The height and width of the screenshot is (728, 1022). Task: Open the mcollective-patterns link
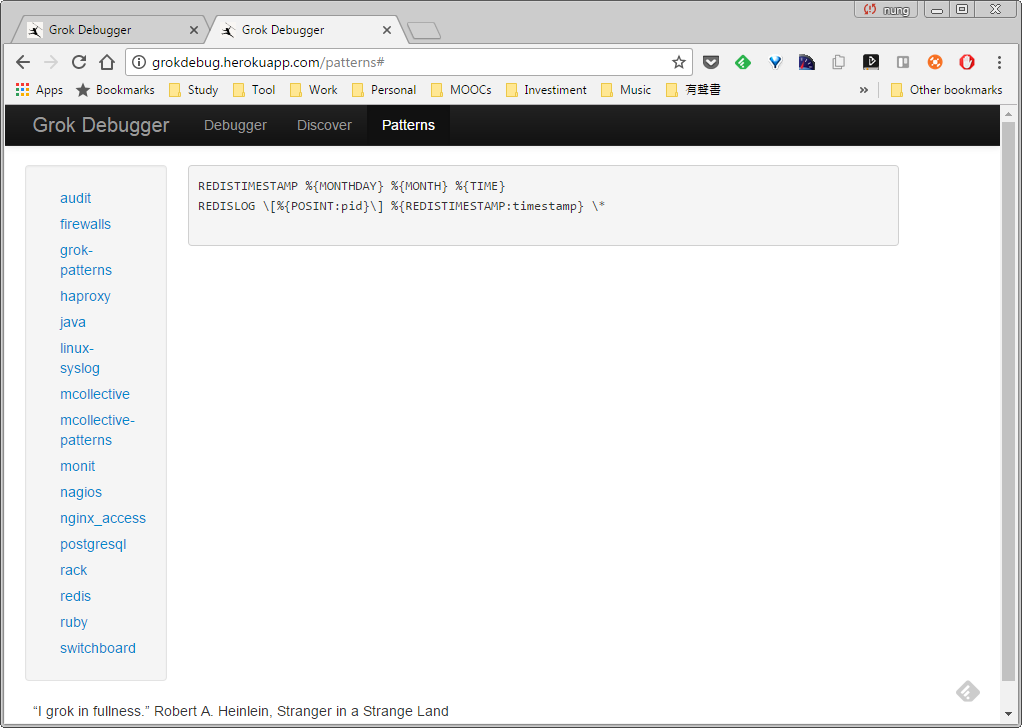(x=97, y=430)
